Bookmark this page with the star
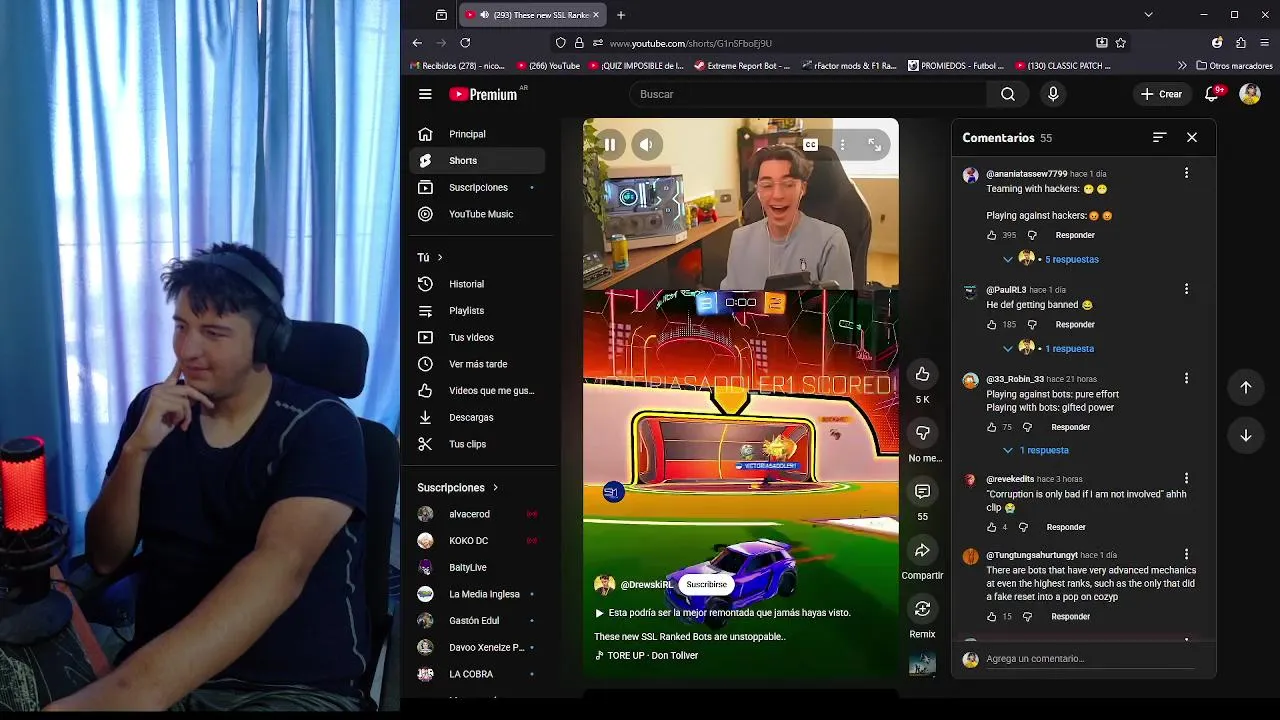 [x=1121, y=43]
